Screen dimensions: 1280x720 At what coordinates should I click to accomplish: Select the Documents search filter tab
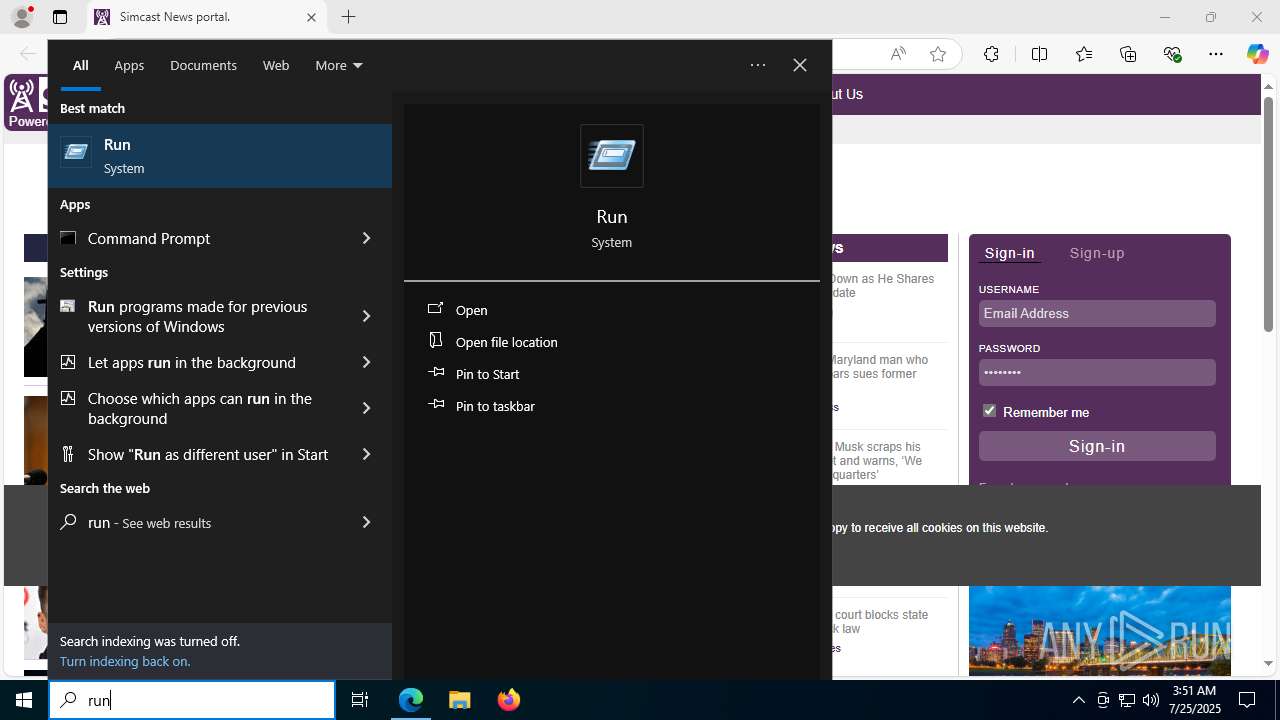pos(203,65)
